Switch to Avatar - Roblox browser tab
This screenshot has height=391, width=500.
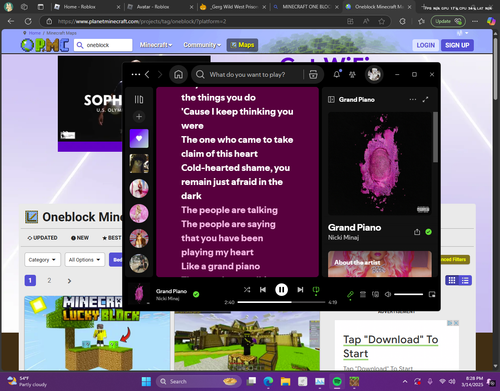pyautogui.click(x=159, y=7)
